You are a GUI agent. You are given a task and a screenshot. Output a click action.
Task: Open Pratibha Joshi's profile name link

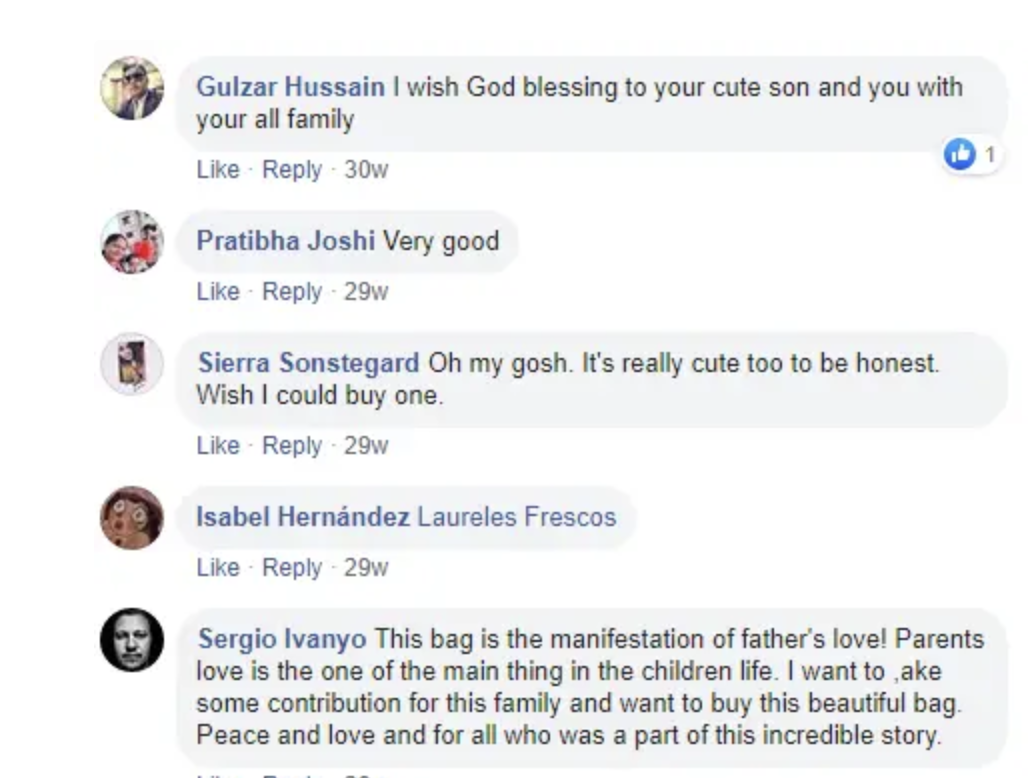(286, 241)
